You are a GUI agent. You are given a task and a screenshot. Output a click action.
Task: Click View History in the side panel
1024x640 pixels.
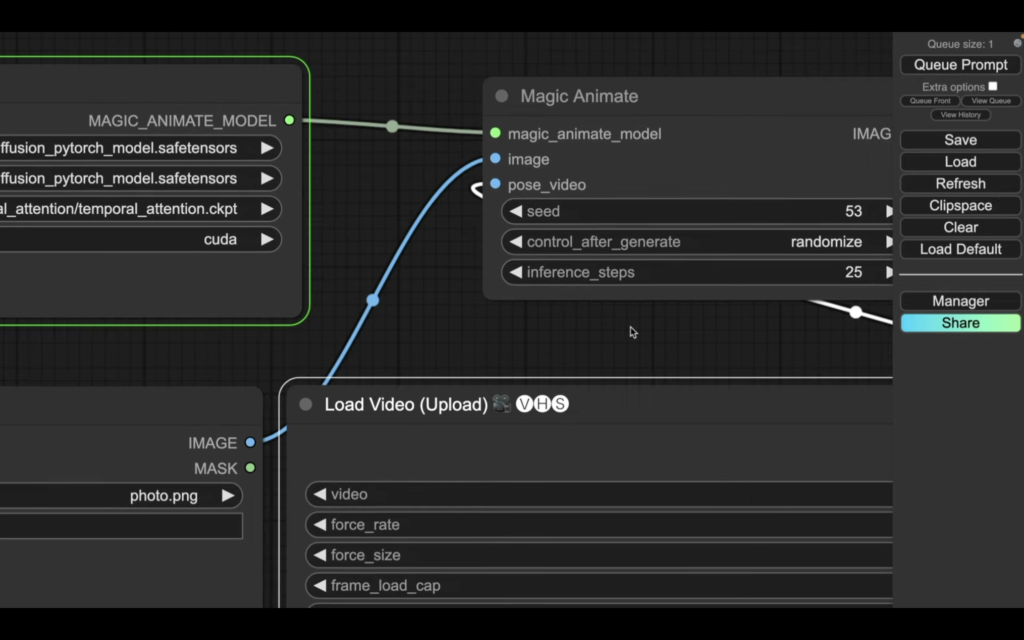tap(960, 115)
